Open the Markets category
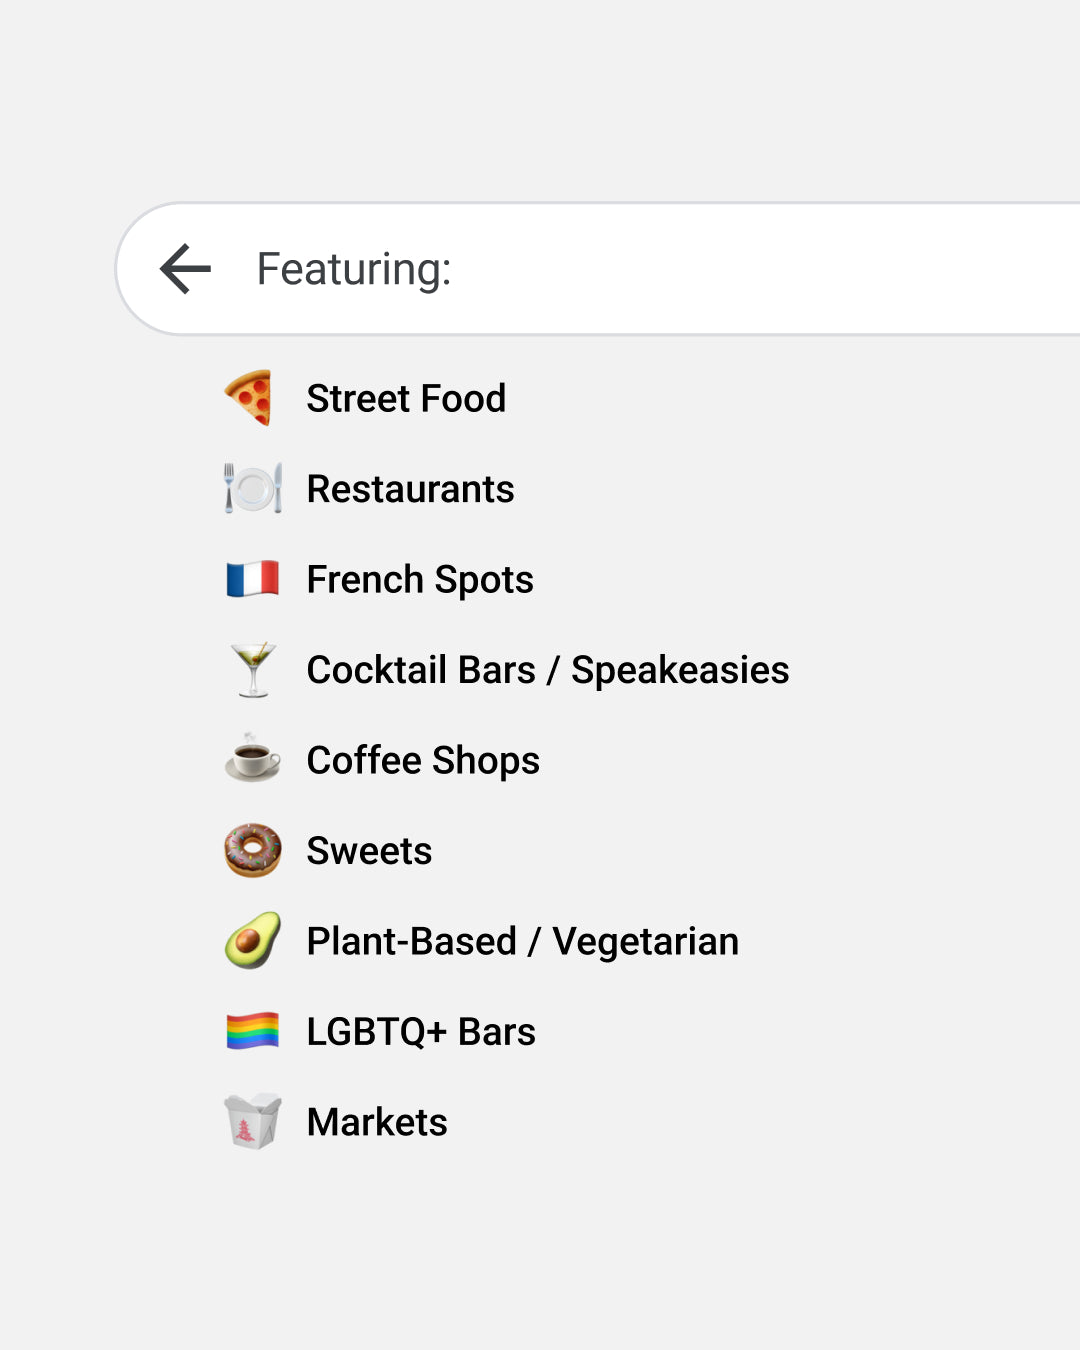This screenshot has width=1080, height=1350. (x=377, y=1122)
